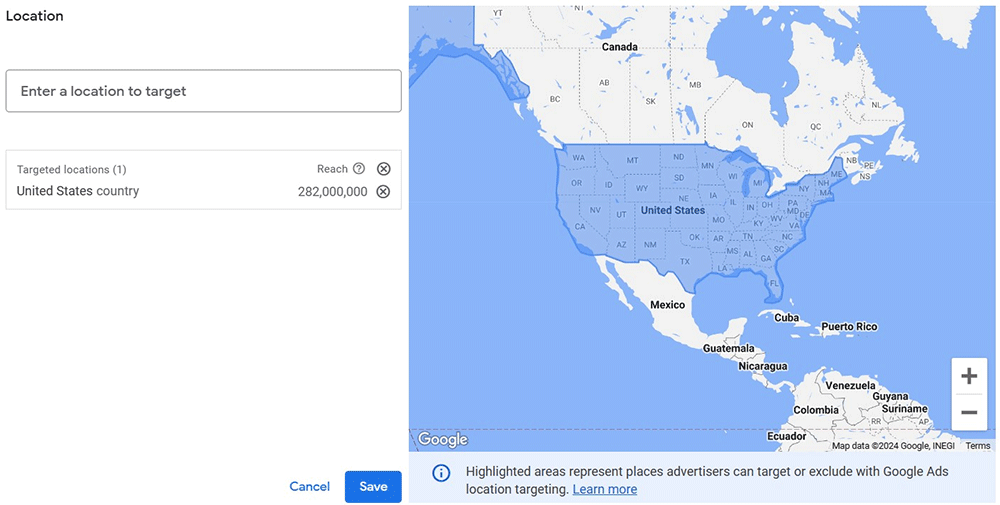
Task: Zoom out on the map
Action: pos(968,412)
